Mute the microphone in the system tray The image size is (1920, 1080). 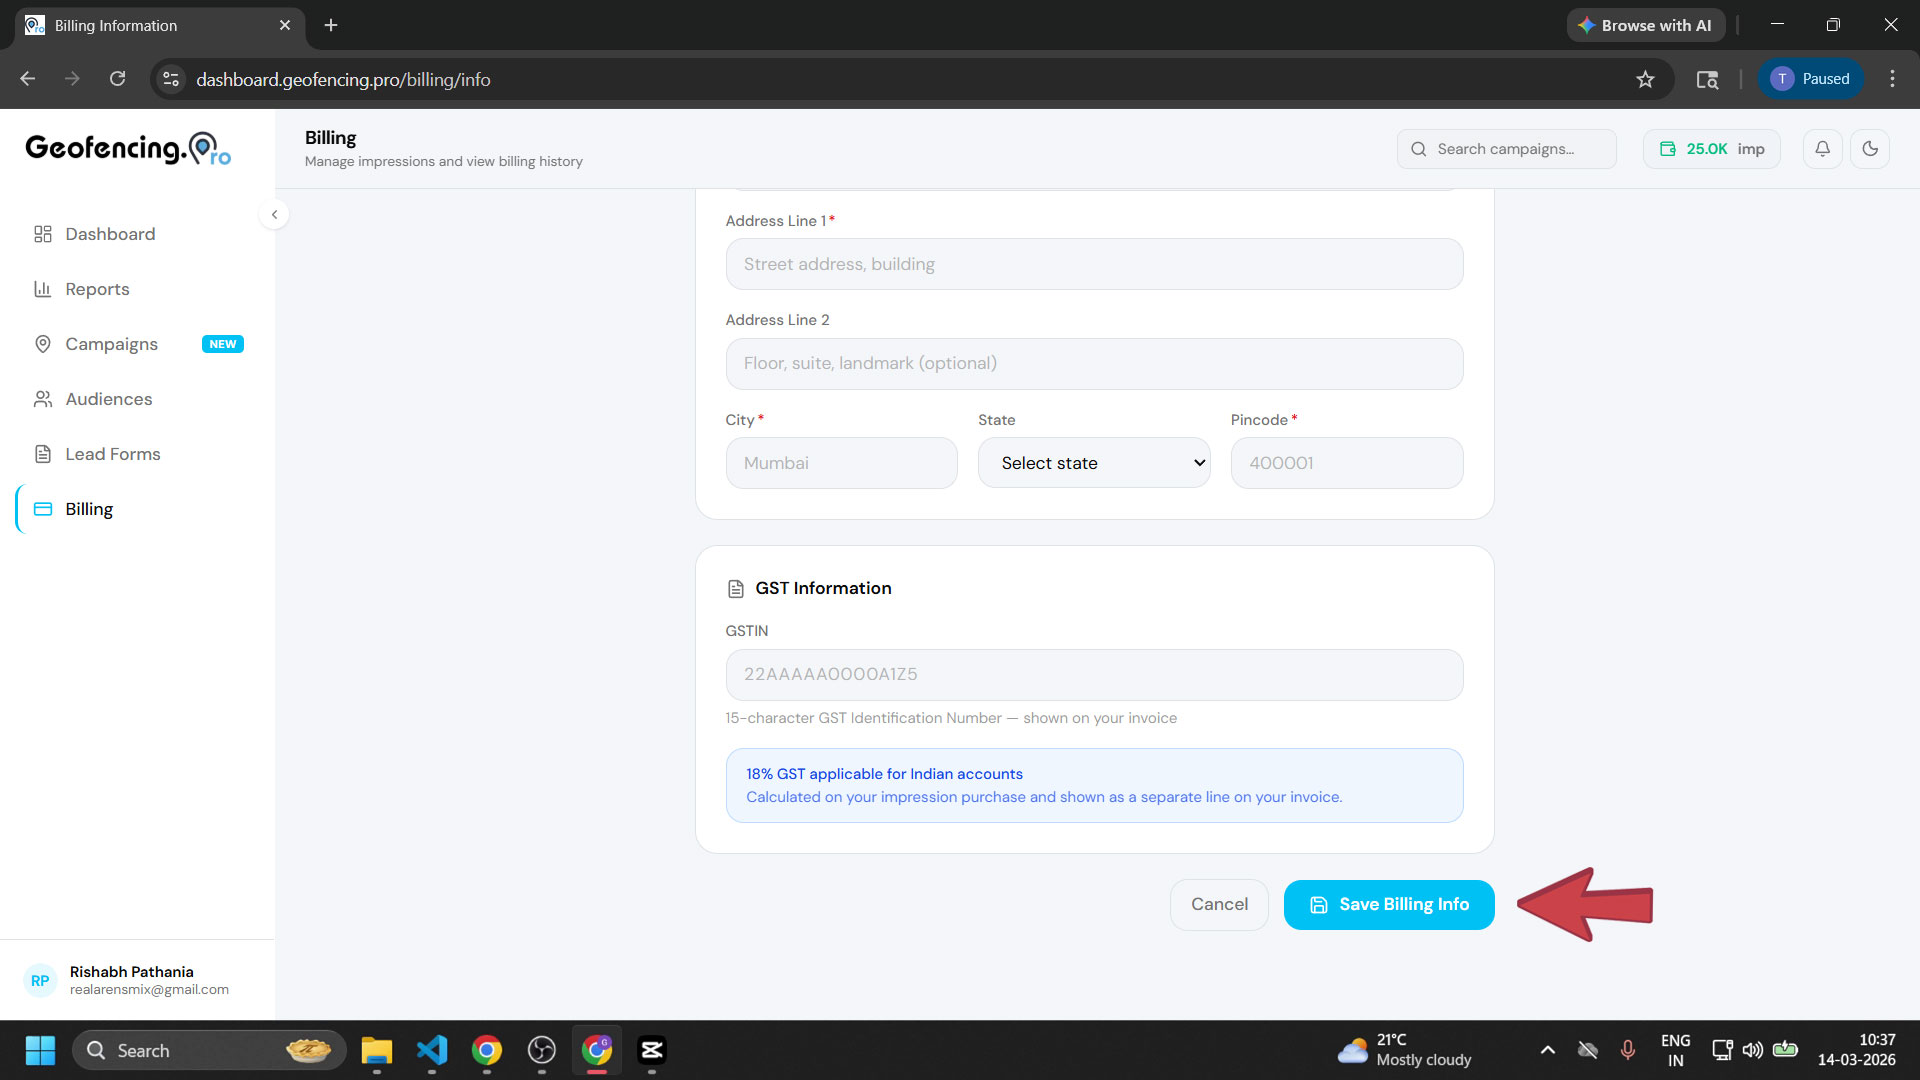pos(1628,1050)
